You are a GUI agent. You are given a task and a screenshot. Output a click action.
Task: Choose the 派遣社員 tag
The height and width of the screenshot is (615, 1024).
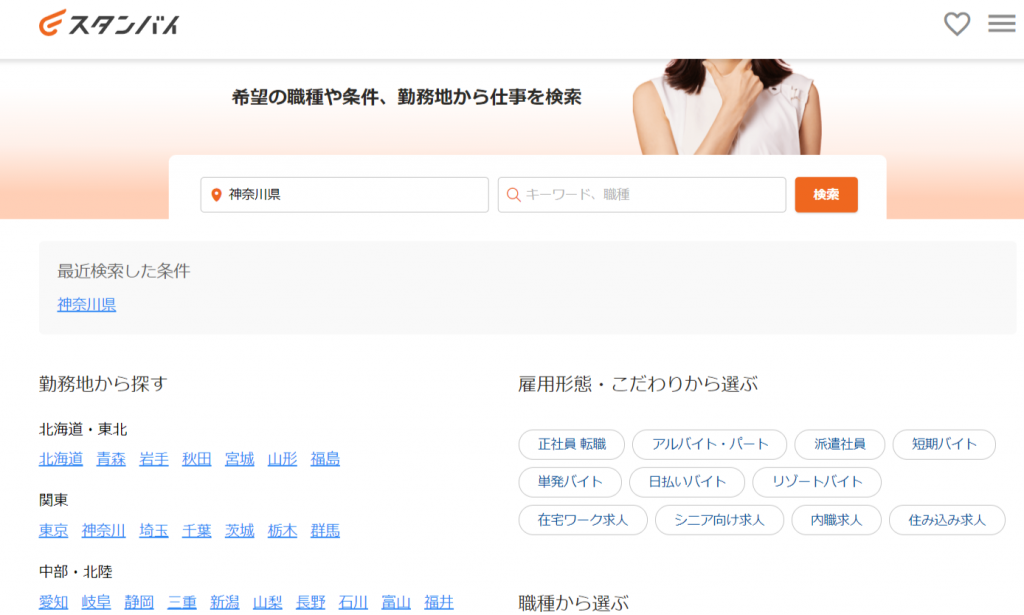pos(840,445)
